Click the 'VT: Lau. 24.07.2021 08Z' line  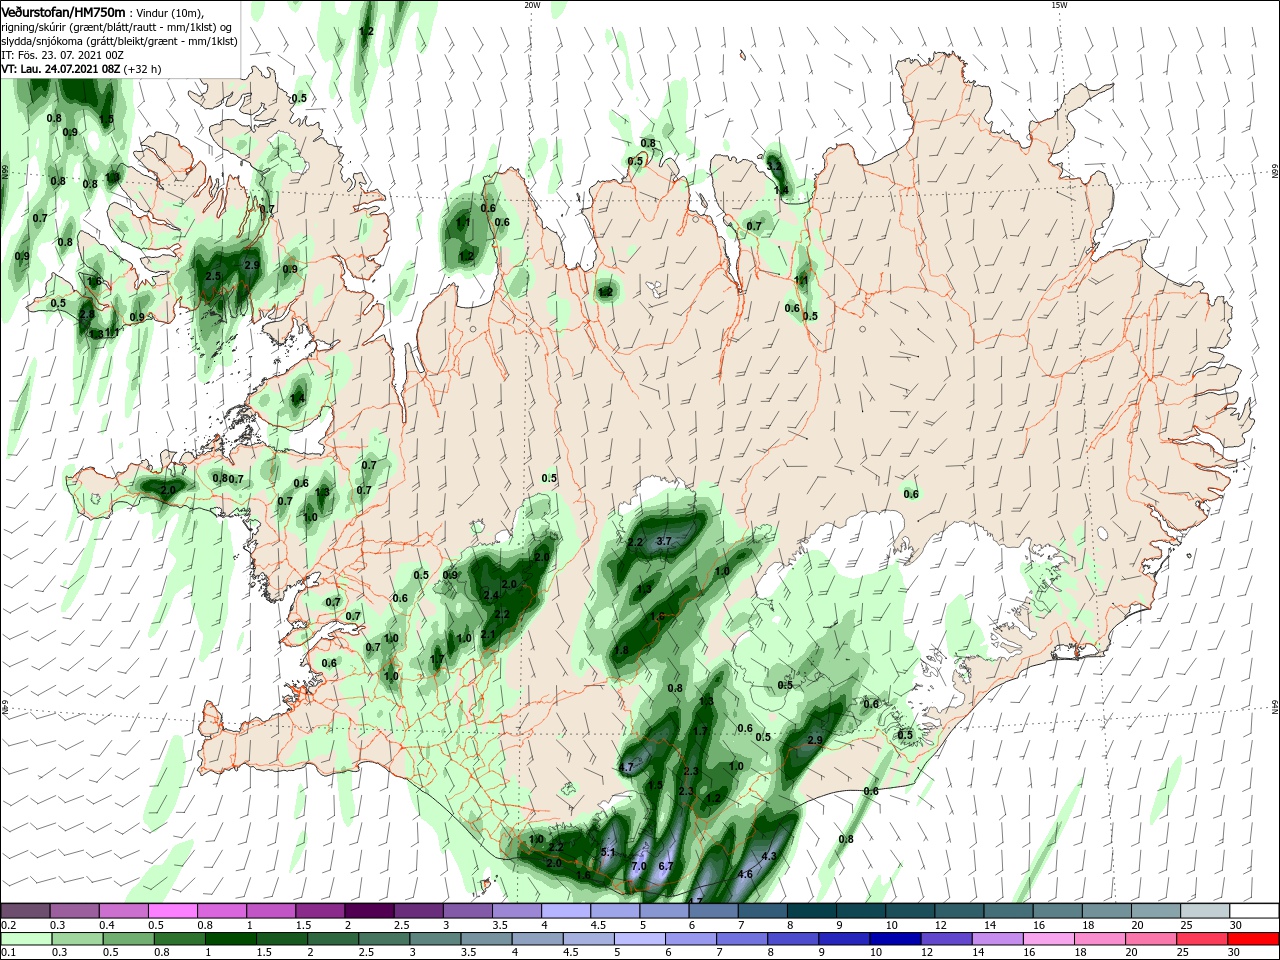coord(61,69)
